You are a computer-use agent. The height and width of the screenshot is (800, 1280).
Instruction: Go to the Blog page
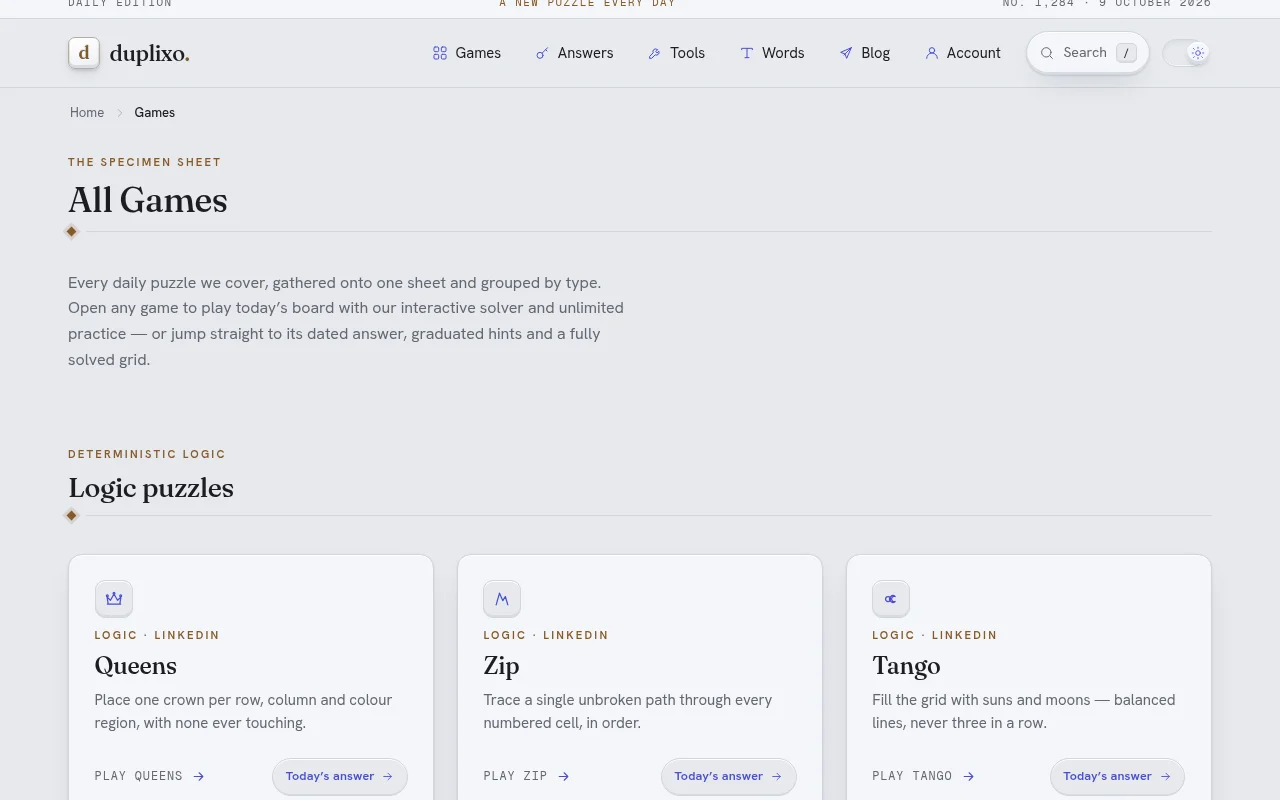[x=865, y=53]
